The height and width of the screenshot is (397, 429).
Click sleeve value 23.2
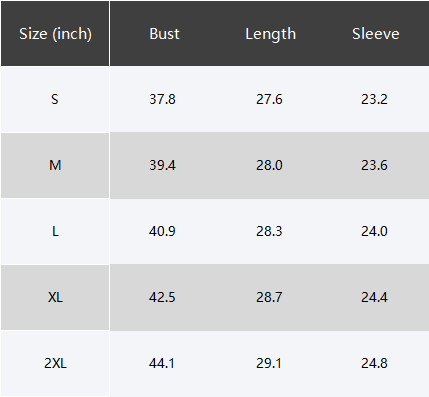(x=374, y=99)
